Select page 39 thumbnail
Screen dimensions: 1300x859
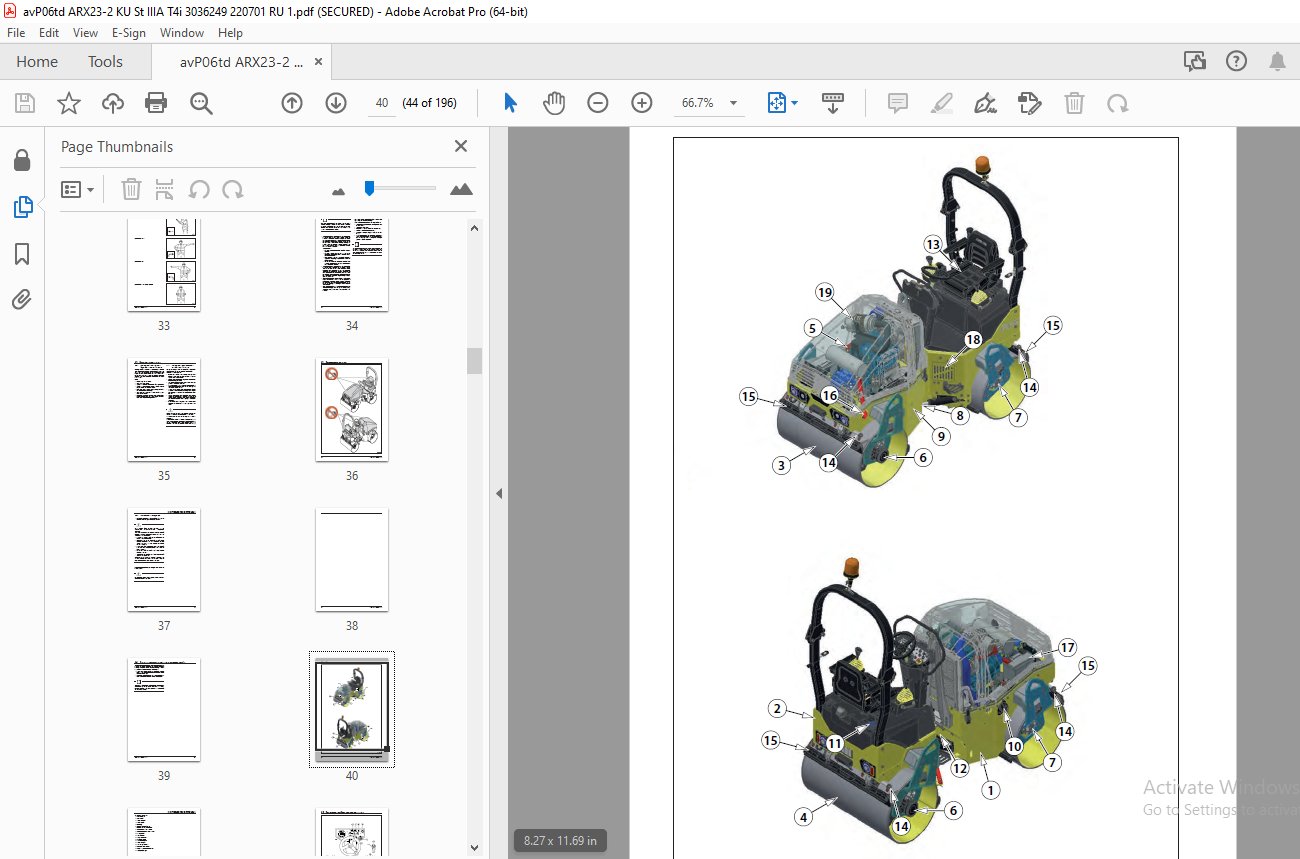pyautogui.click(x=164, y=710)
